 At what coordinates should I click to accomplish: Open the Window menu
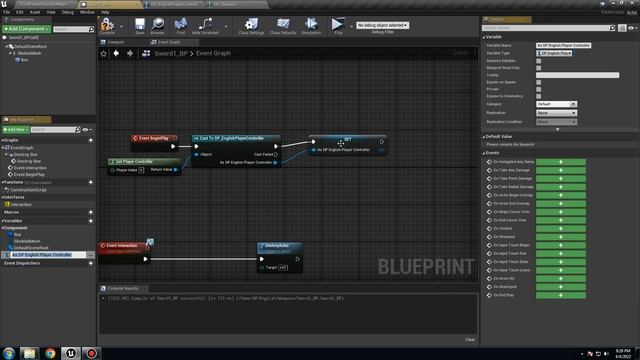(x=87, y=12)
